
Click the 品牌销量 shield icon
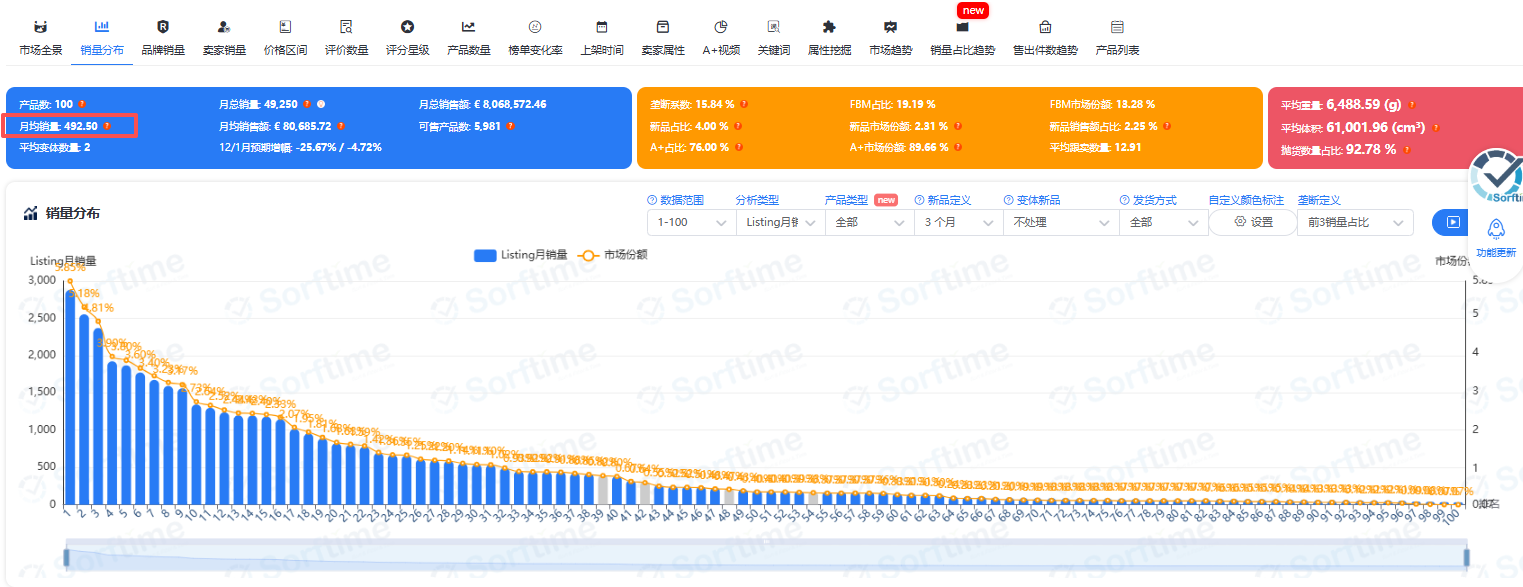[163, 27]
